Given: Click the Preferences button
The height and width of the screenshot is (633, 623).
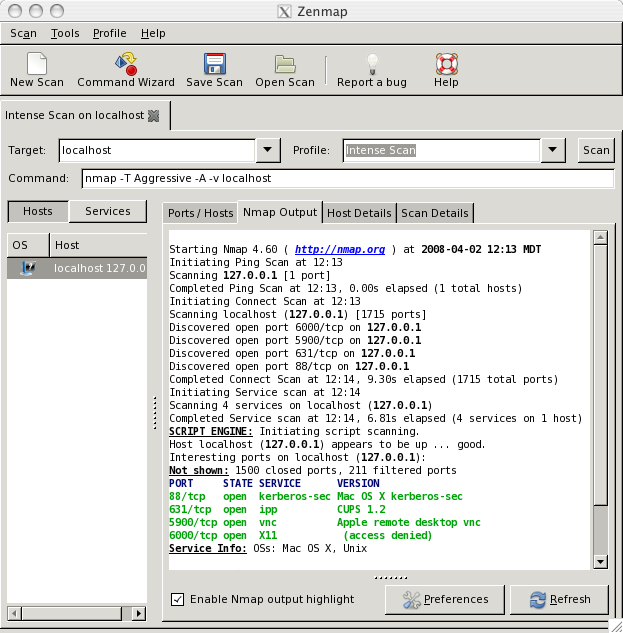Looking at the screenshot, I should [445, 599].
